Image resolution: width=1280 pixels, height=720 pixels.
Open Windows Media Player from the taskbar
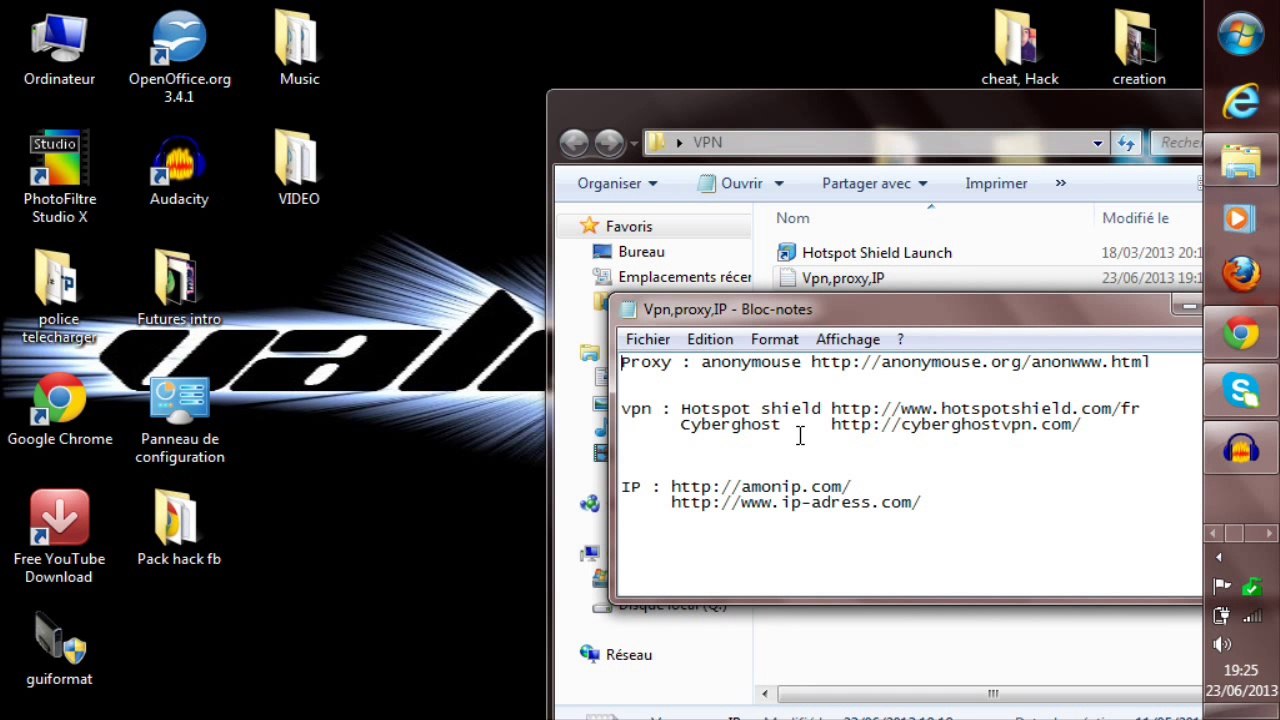1241,218
